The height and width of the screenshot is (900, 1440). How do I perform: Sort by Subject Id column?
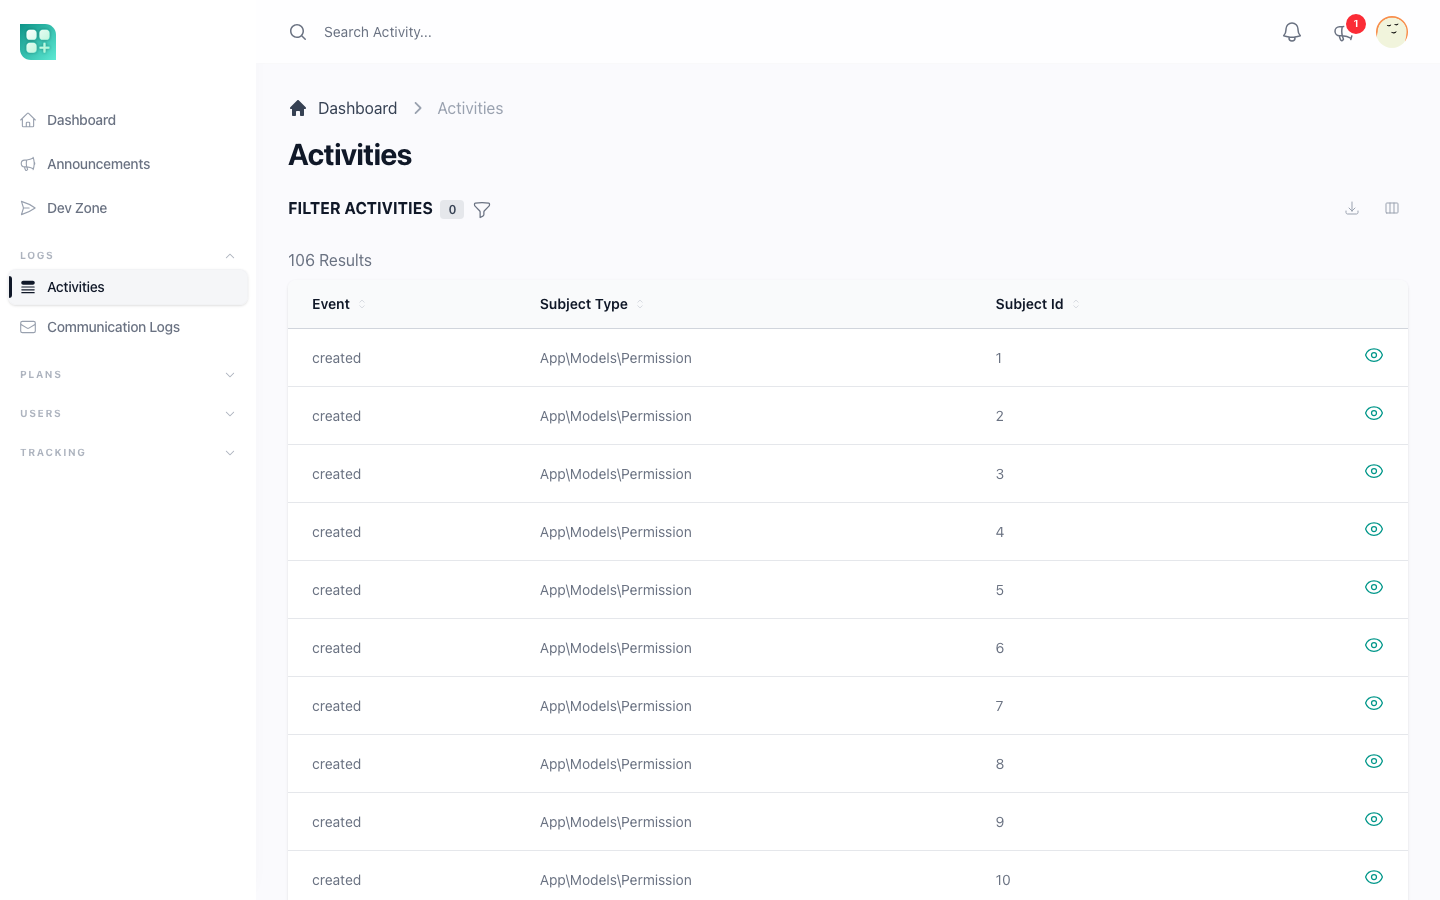pos(1037,304)
